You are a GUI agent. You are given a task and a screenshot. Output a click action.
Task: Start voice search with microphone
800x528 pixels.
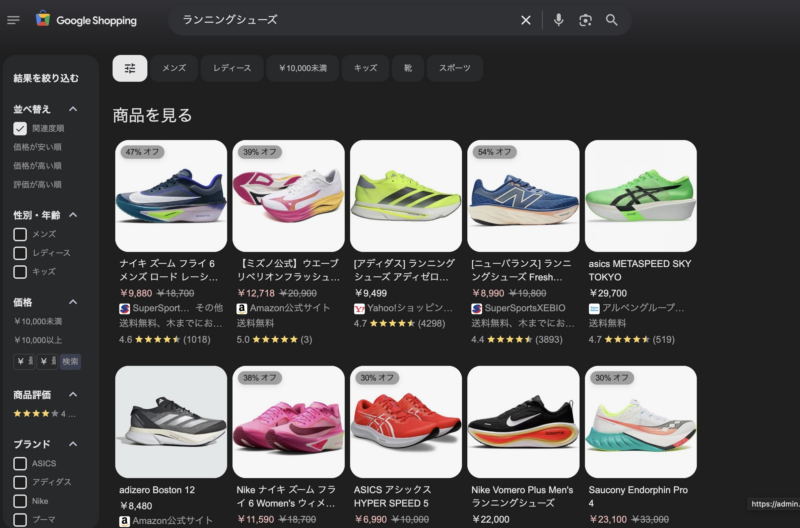coord(558,20)
